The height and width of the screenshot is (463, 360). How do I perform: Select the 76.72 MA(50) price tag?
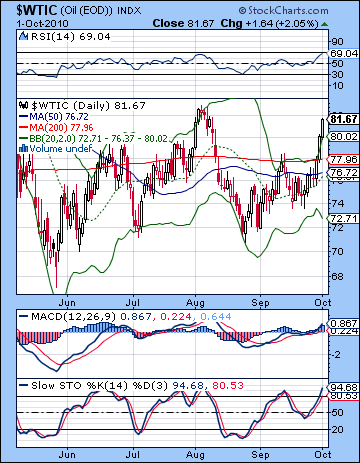pos(343,172)
